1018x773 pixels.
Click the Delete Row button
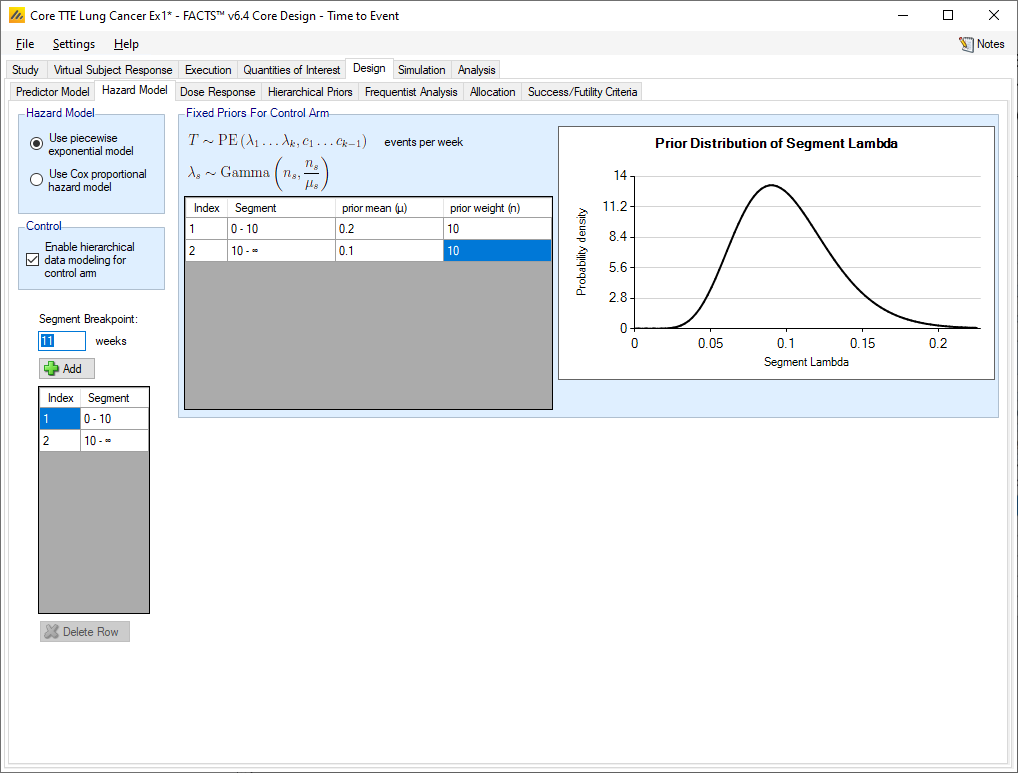click(x=85, y=632)
